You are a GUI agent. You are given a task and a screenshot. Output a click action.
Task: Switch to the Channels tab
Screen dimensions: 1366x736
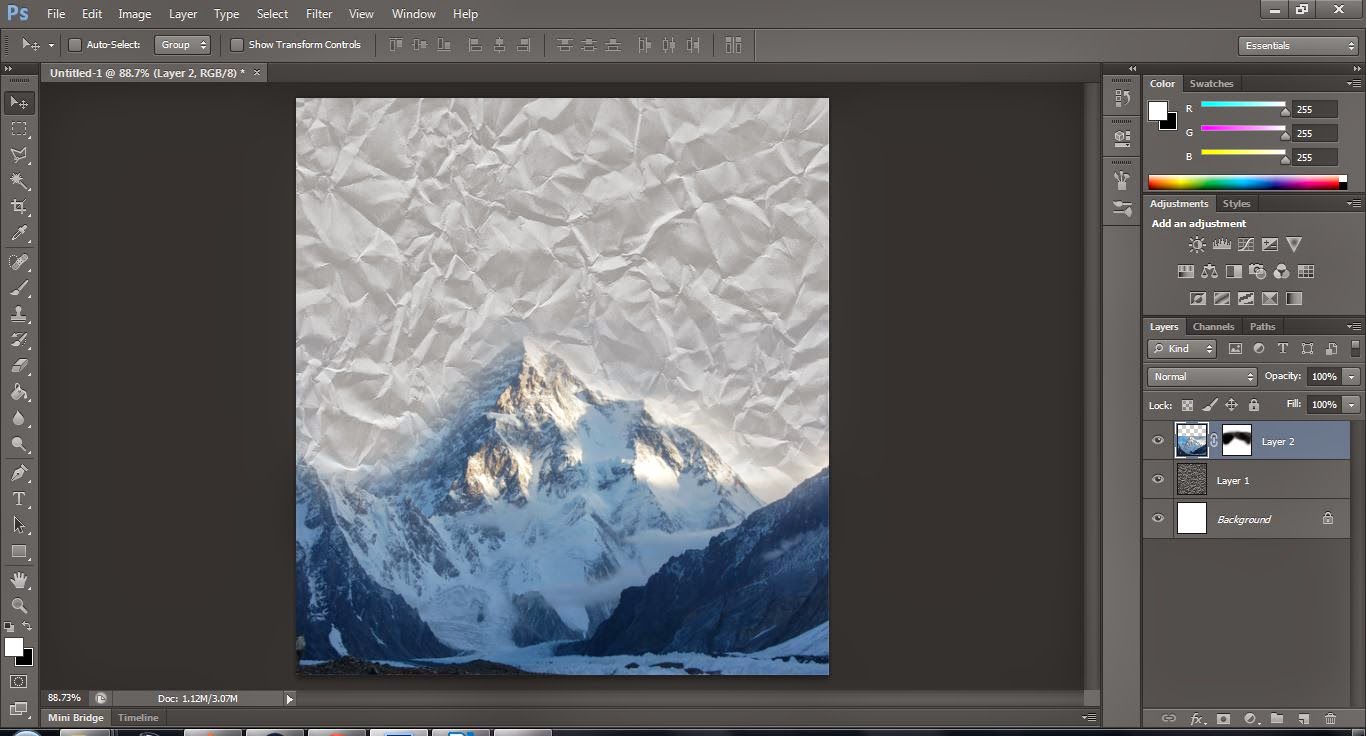[x=1213, y=327]
